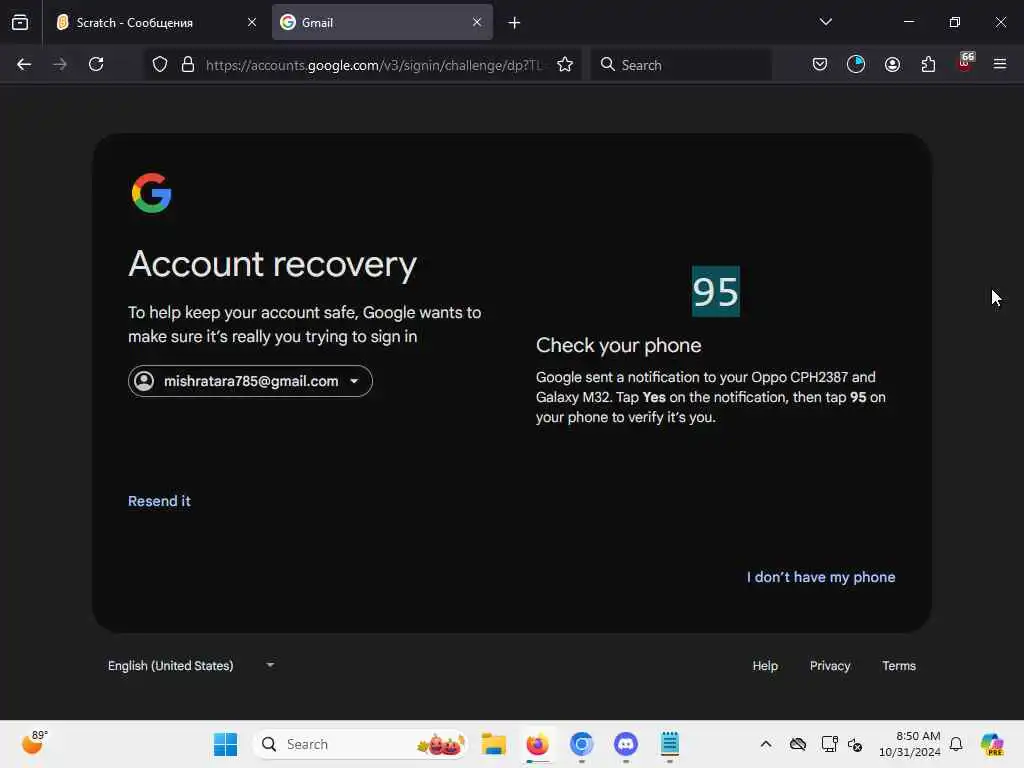Open Firefox from the taskbar
This screenshot has height=768, width=1024.
pyautogui.click(x=537, y=744)
